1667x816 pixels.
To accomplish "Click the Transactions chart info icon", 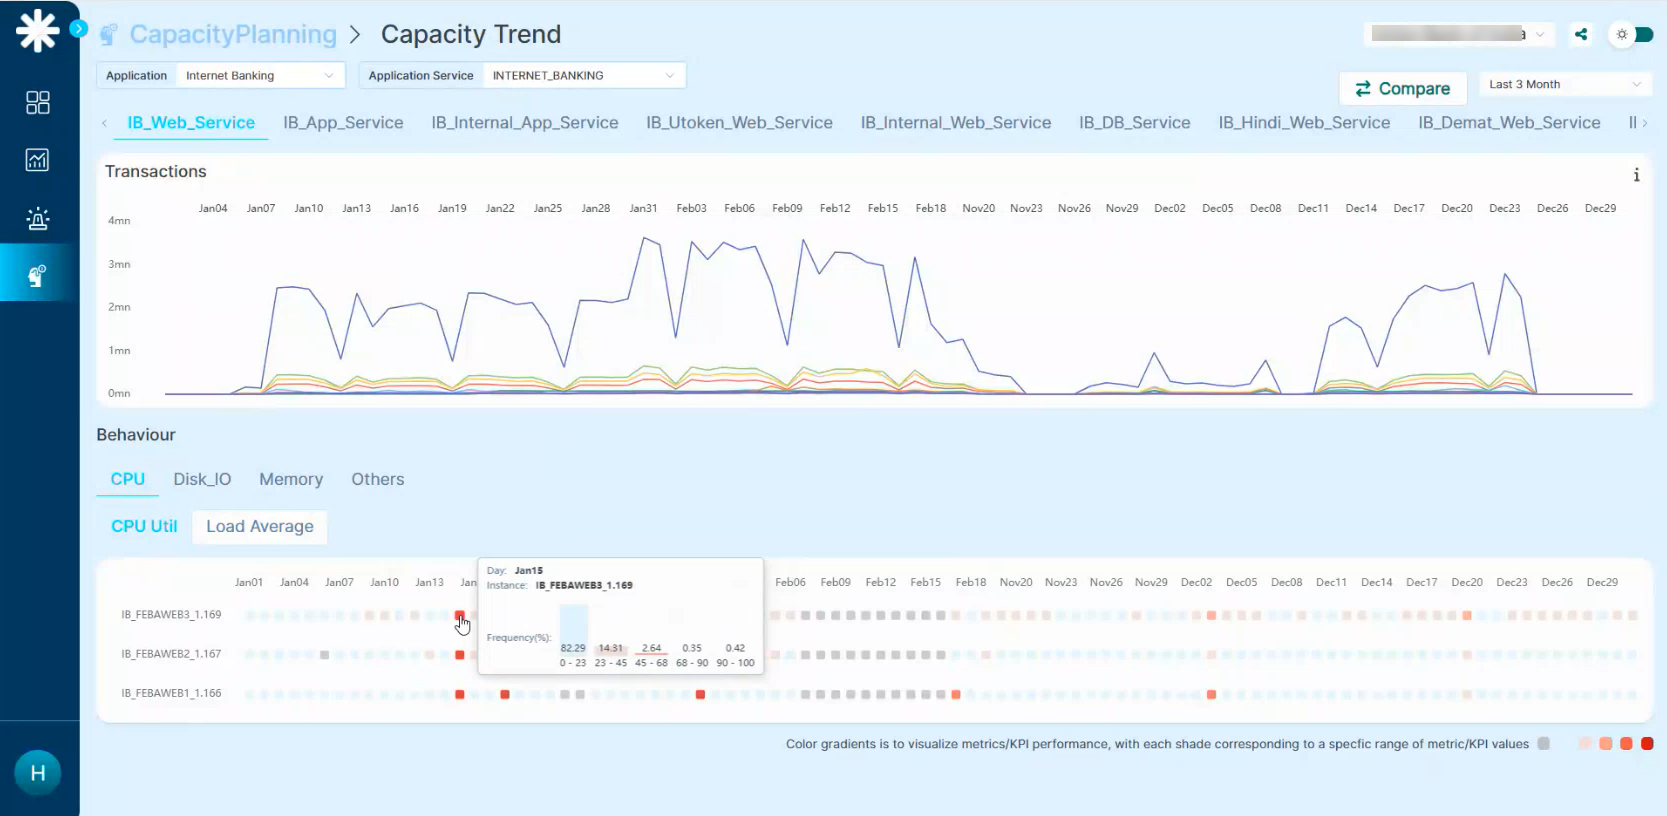I will (x=1636, y=175).
